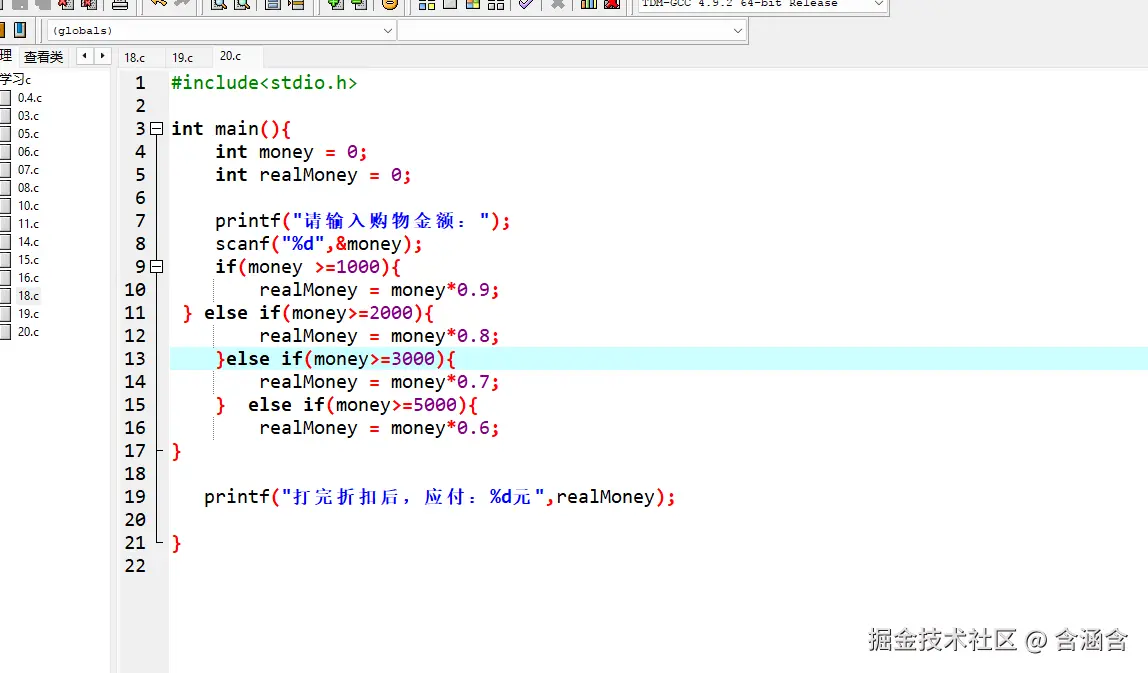The image size is (1148, 673).
Task: Click the 'int money = 0;' declaration
Action: coord(291,152)
